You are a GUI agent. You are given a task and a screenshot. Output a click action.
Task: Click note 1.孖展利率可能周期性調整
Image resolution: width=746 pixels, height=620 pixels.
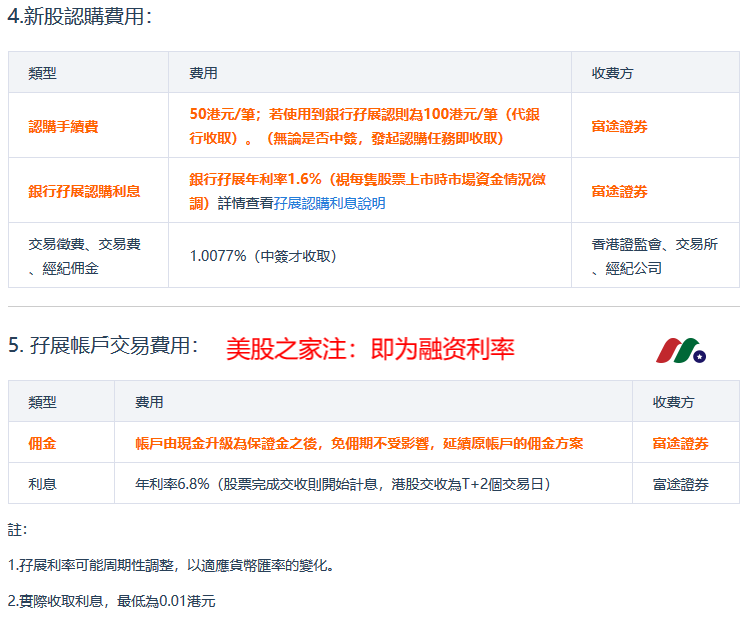pos(171,565)
